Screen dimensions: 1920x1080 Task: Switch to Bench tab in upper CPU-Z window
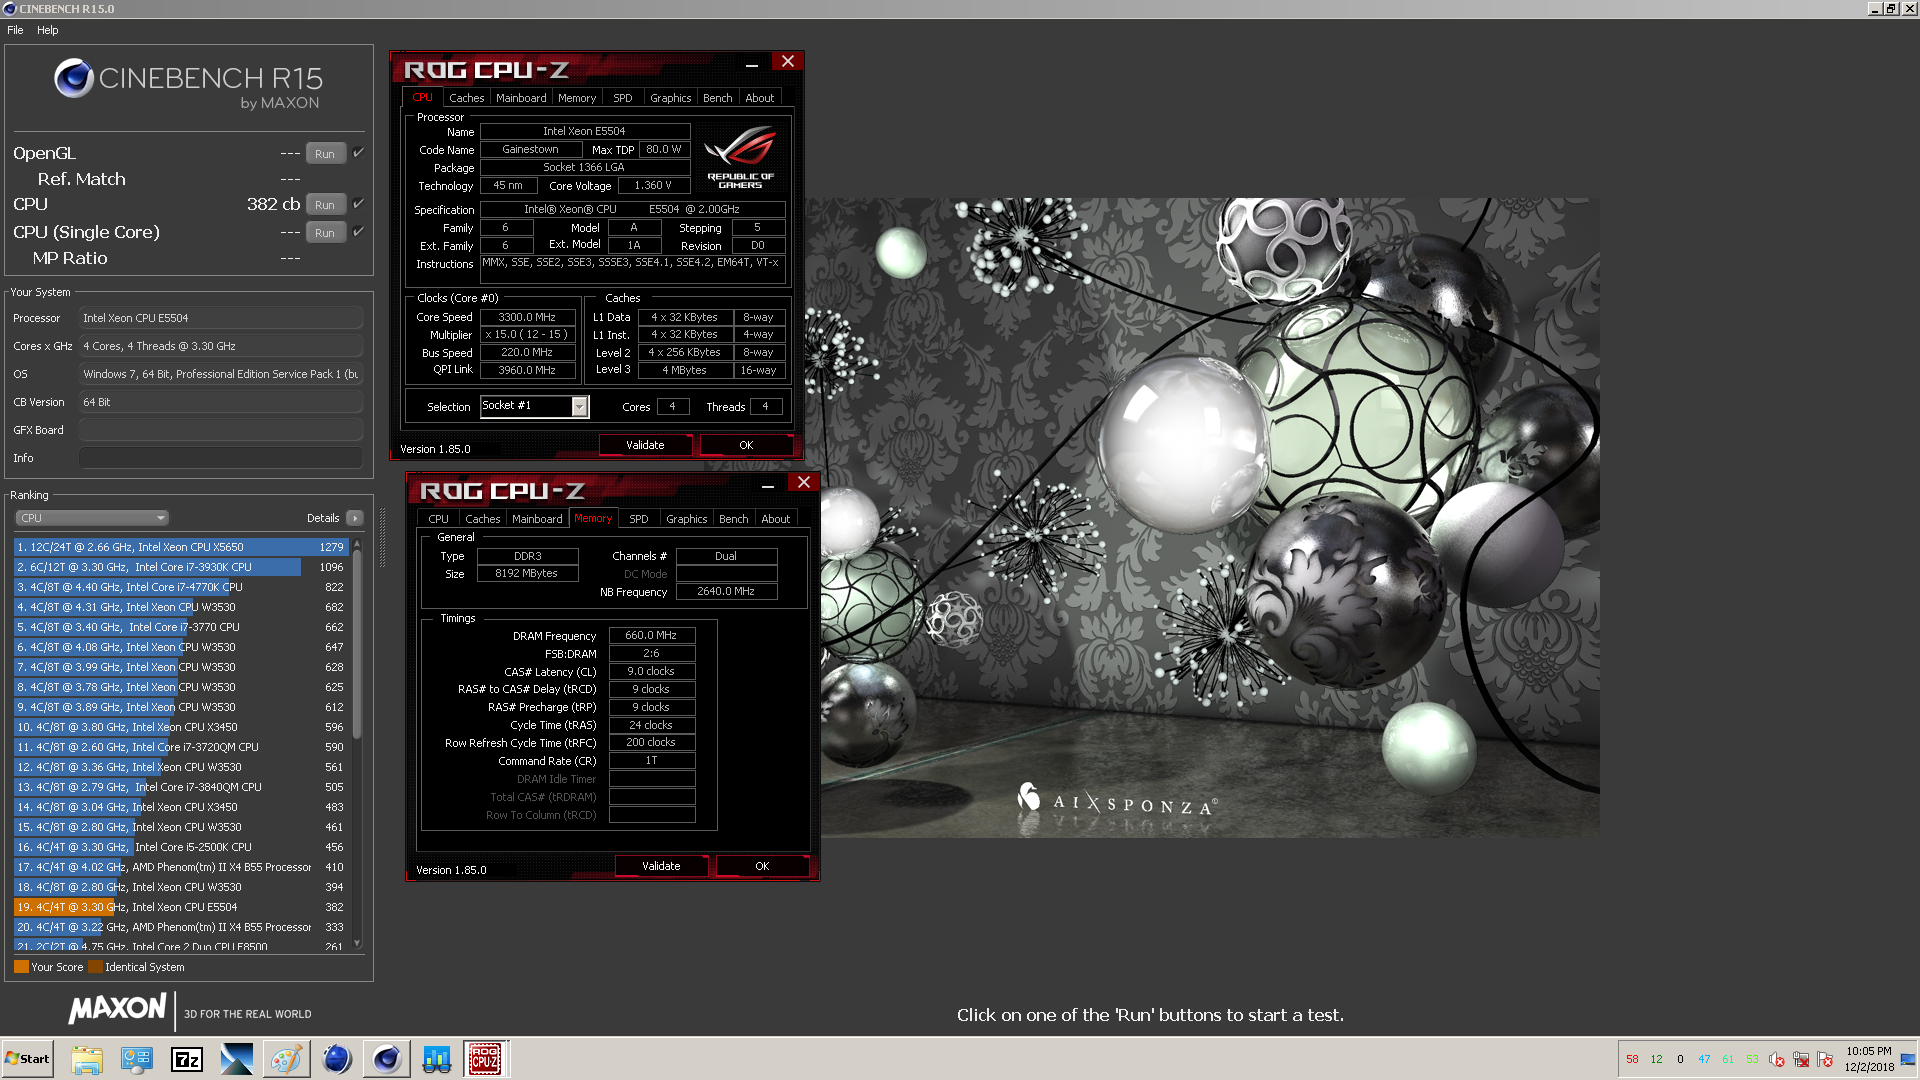717,98
